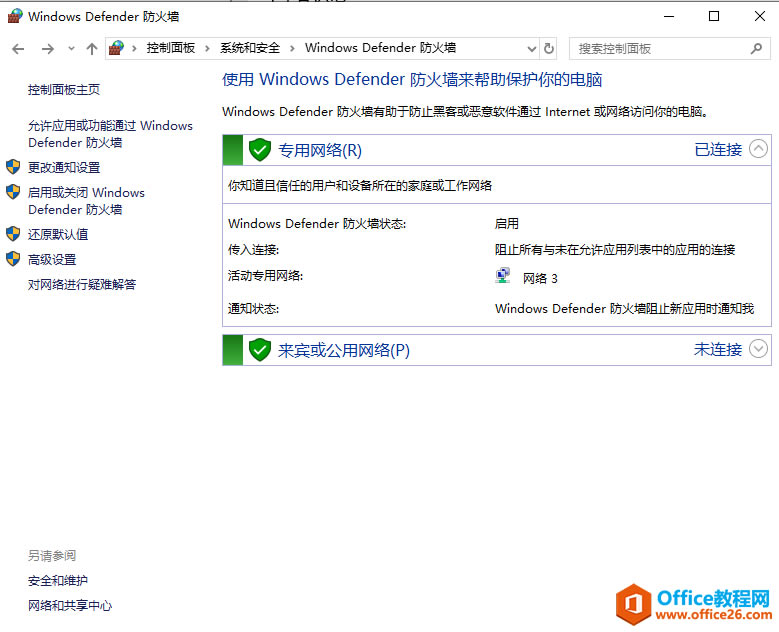This screenshot has height=632, width=779.
Task: Open 启用或关闭 Windows Defender 防火墙
Action: [86, 201]
